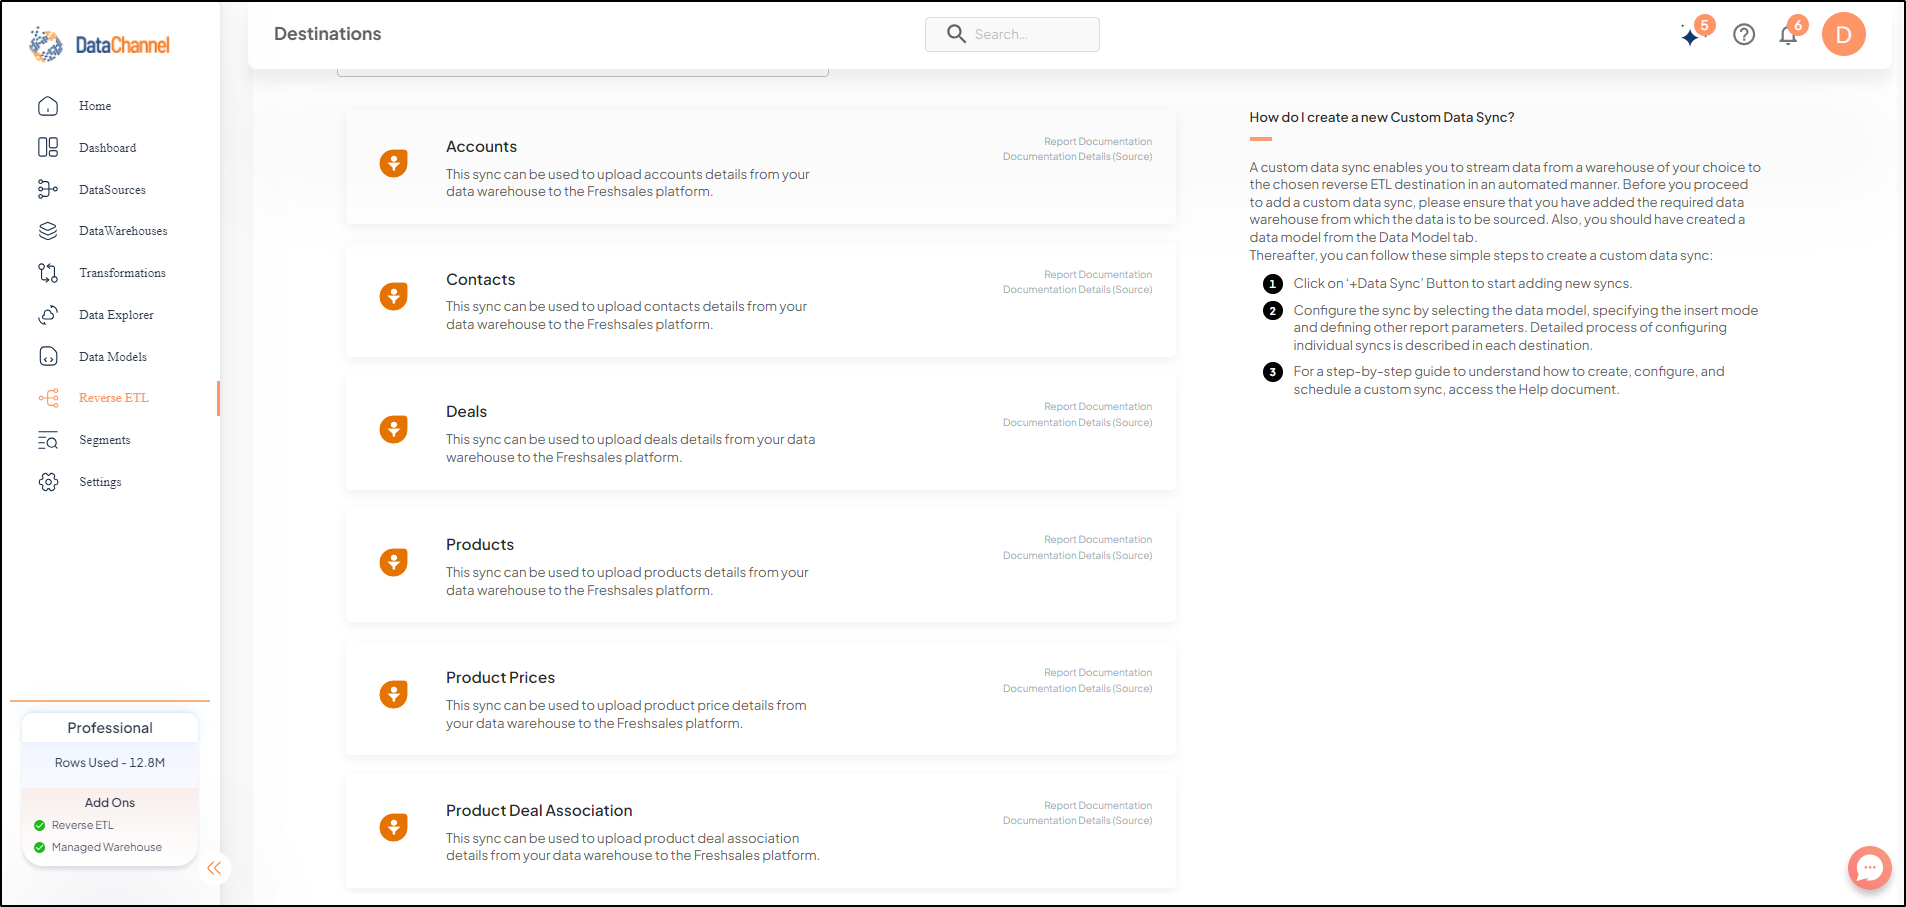The image size is (1906, 907).
Task: Navigate to DataSources
Action: point(113,190)
